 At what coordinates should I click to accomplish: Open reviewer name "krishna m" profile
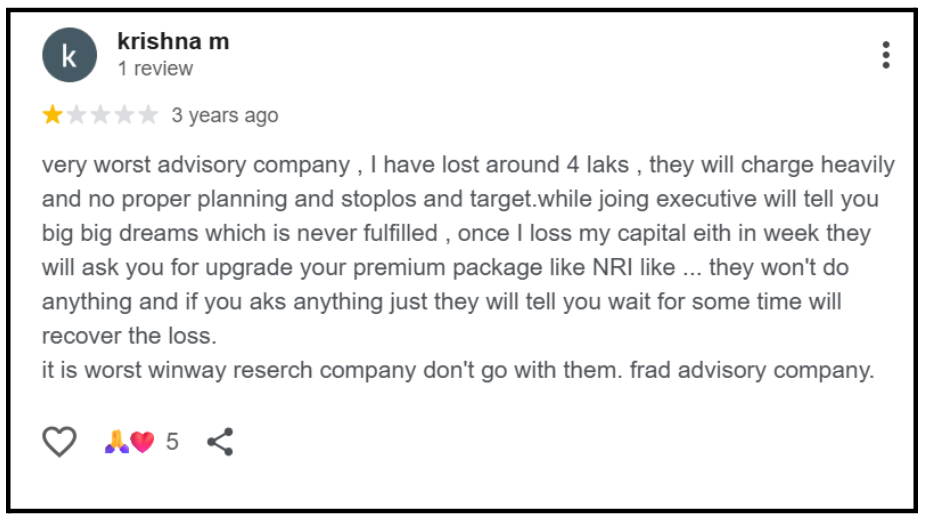tap(173, 42)
